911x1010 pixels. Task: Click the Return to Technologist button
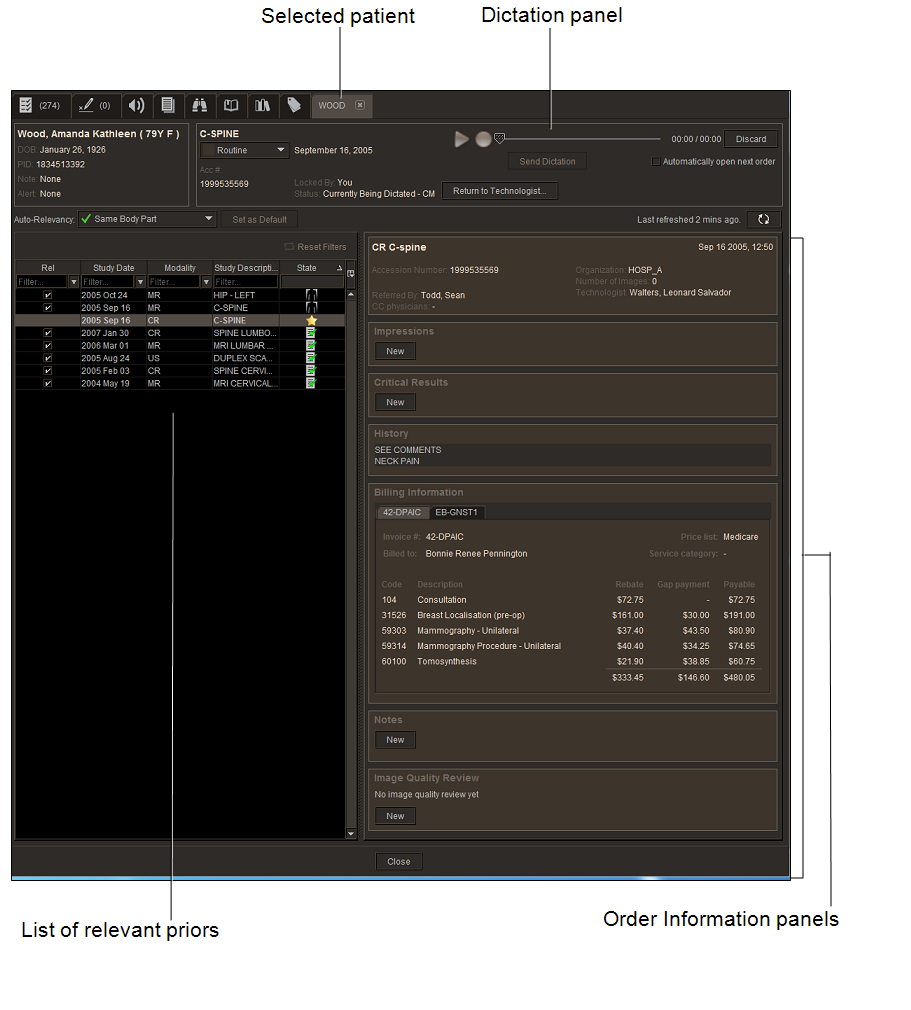(x=499, y=191)
